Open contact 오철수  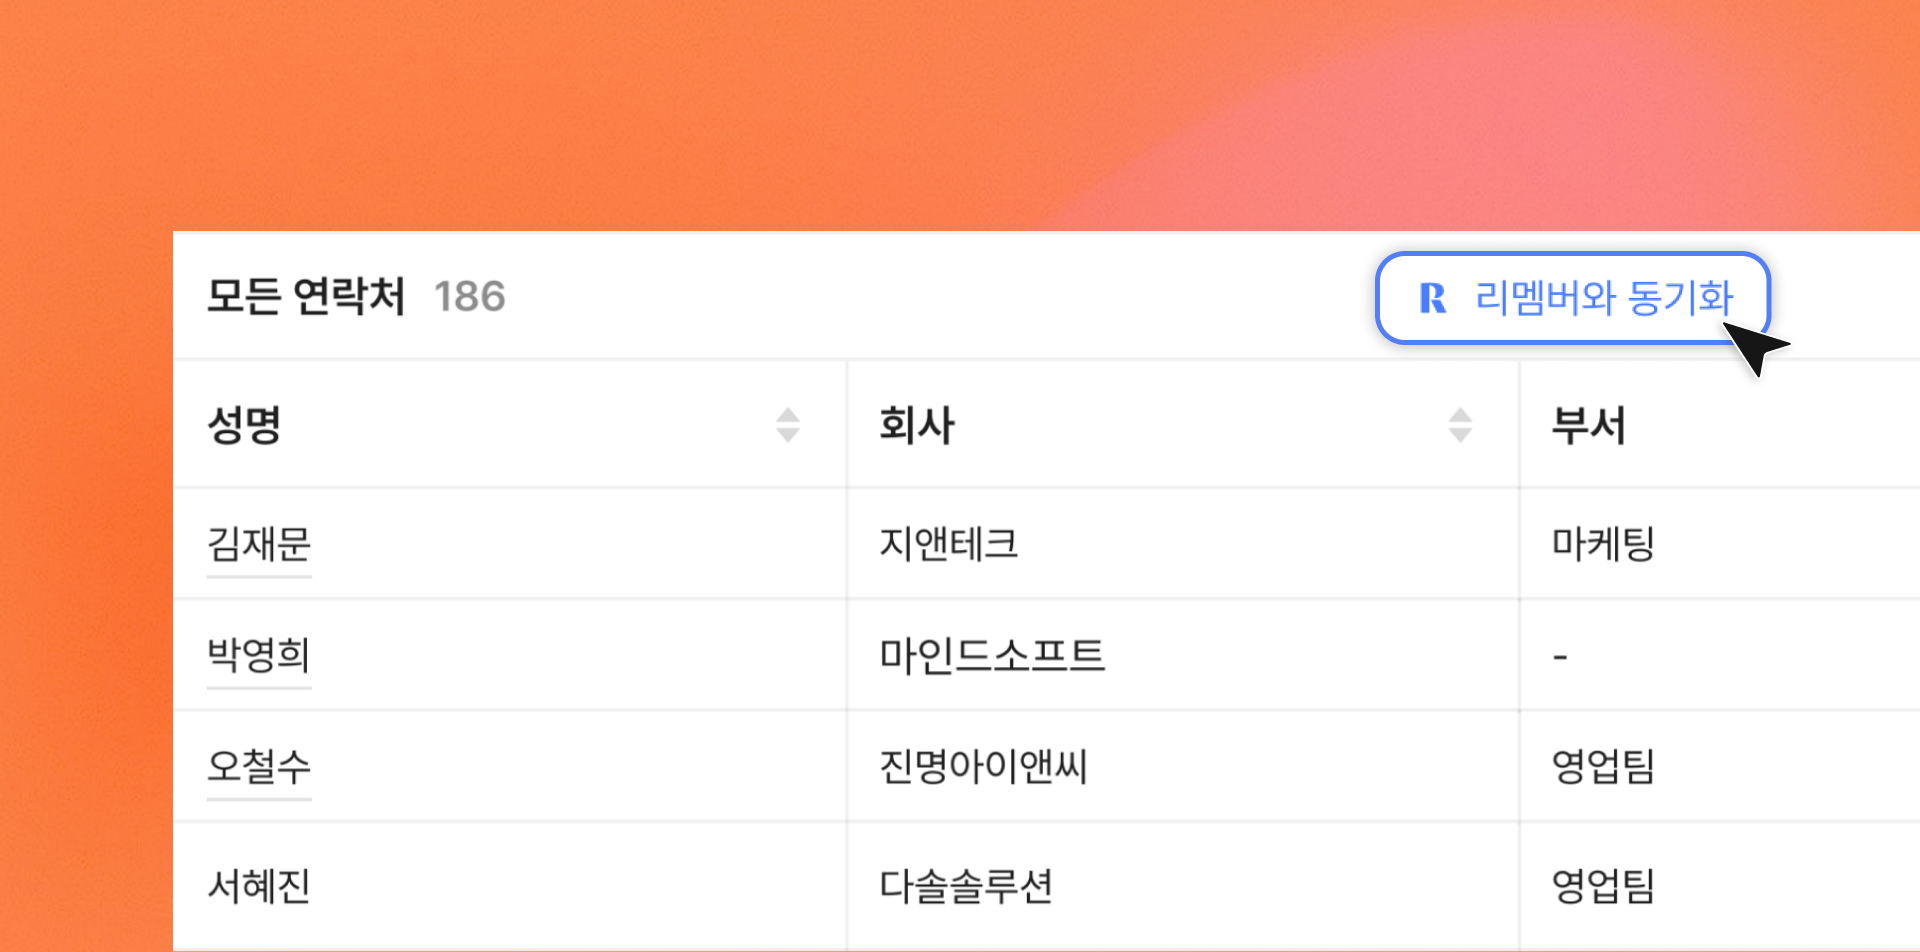click(x=259, y=767)
